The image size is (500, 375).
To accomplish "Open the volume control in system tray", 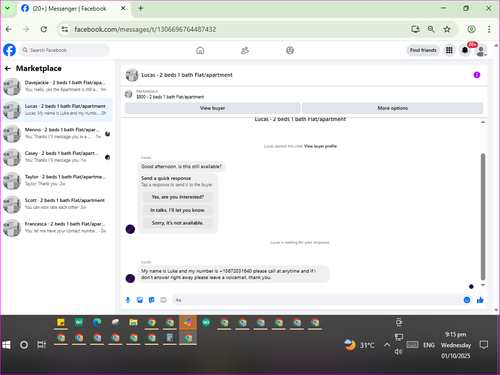I will [398, 352].
